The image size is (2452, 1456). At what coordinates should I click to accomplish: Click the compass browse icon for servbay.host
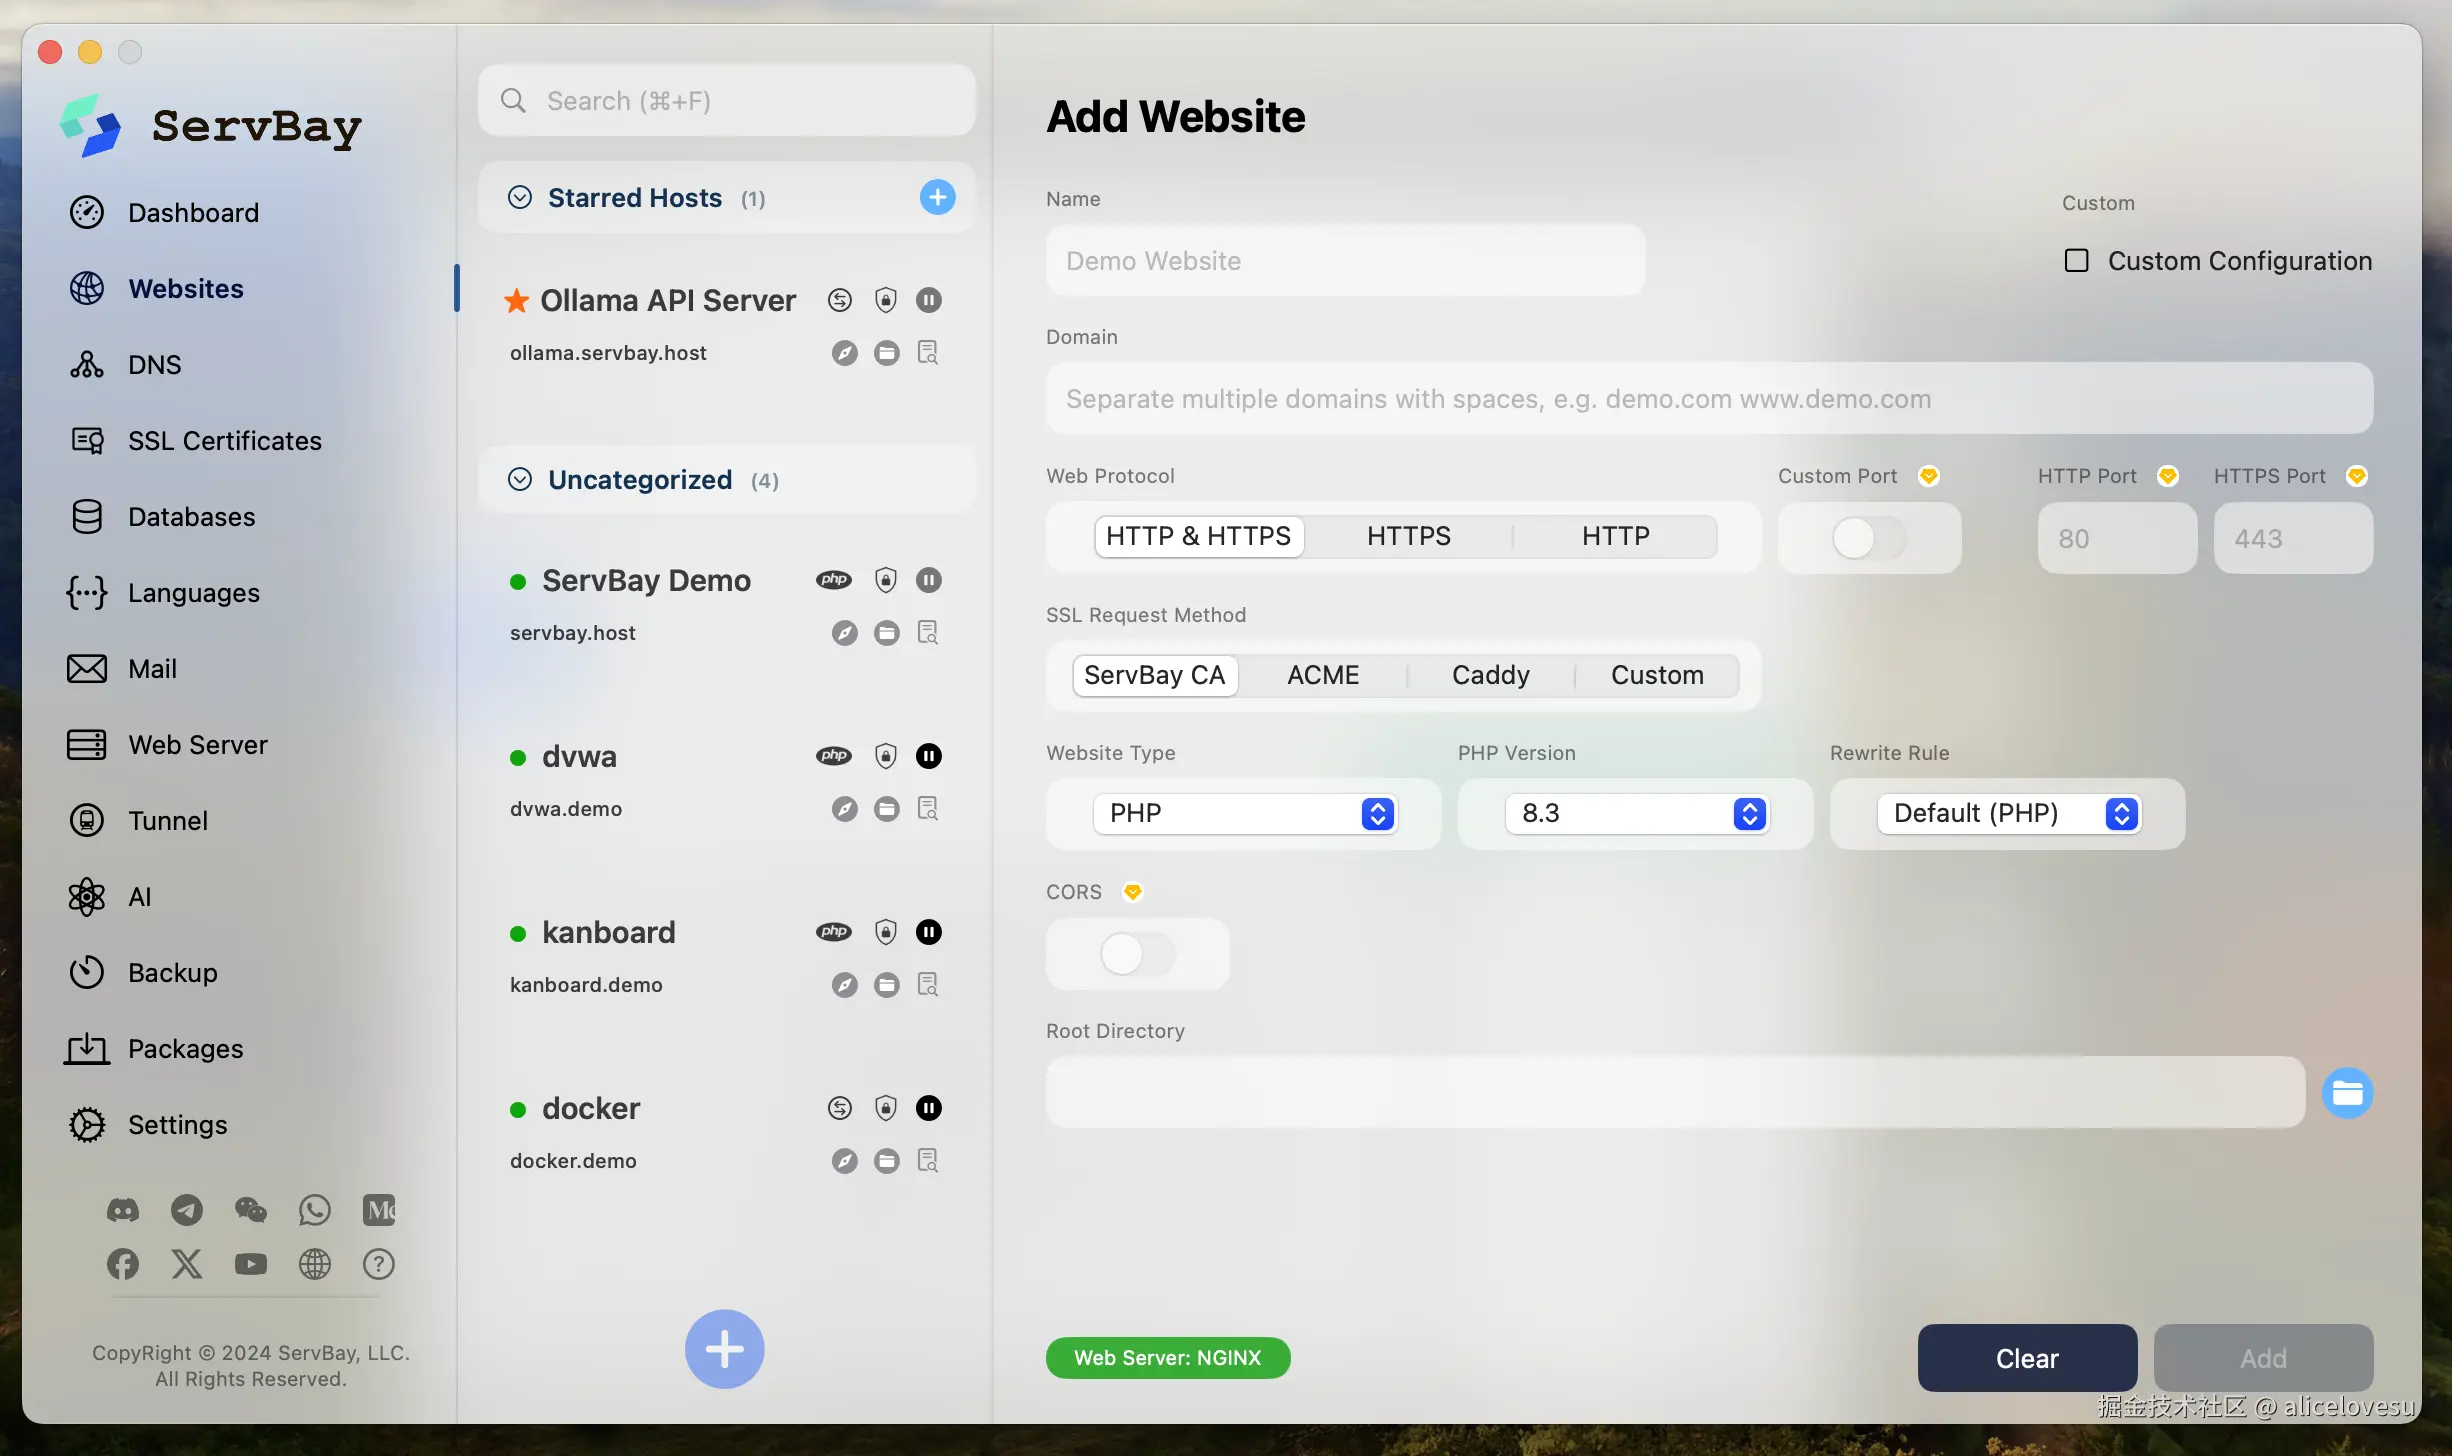pyautogui.click(x=844, y=633)
